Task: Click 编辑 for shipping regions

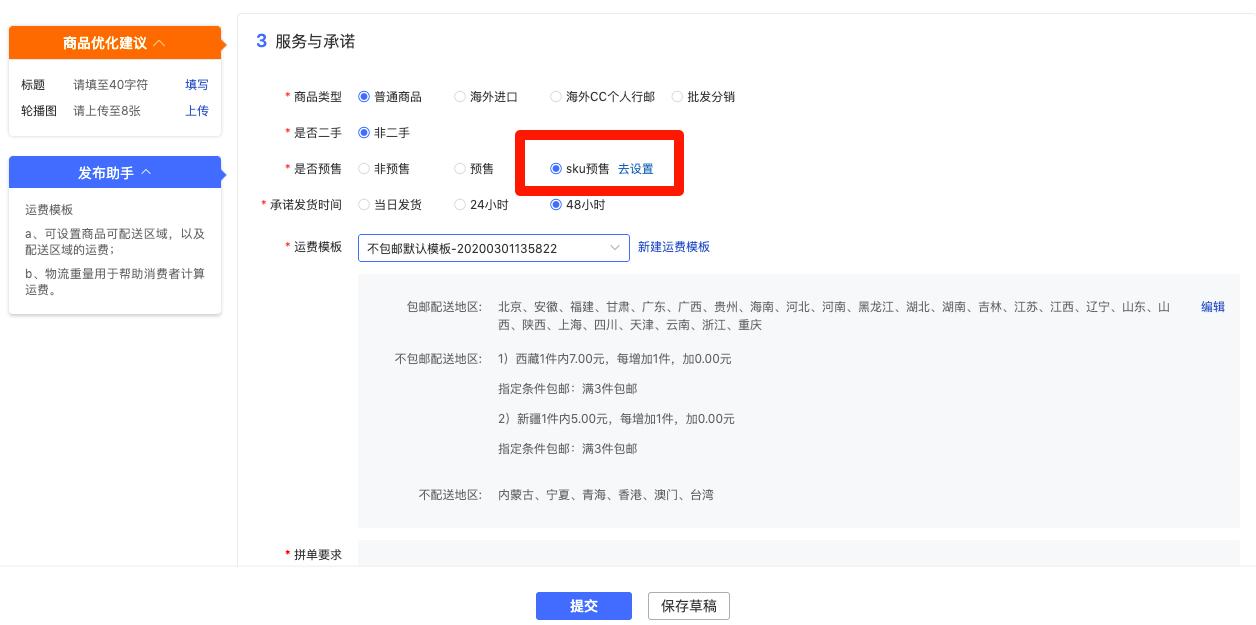Action: 1212,307
